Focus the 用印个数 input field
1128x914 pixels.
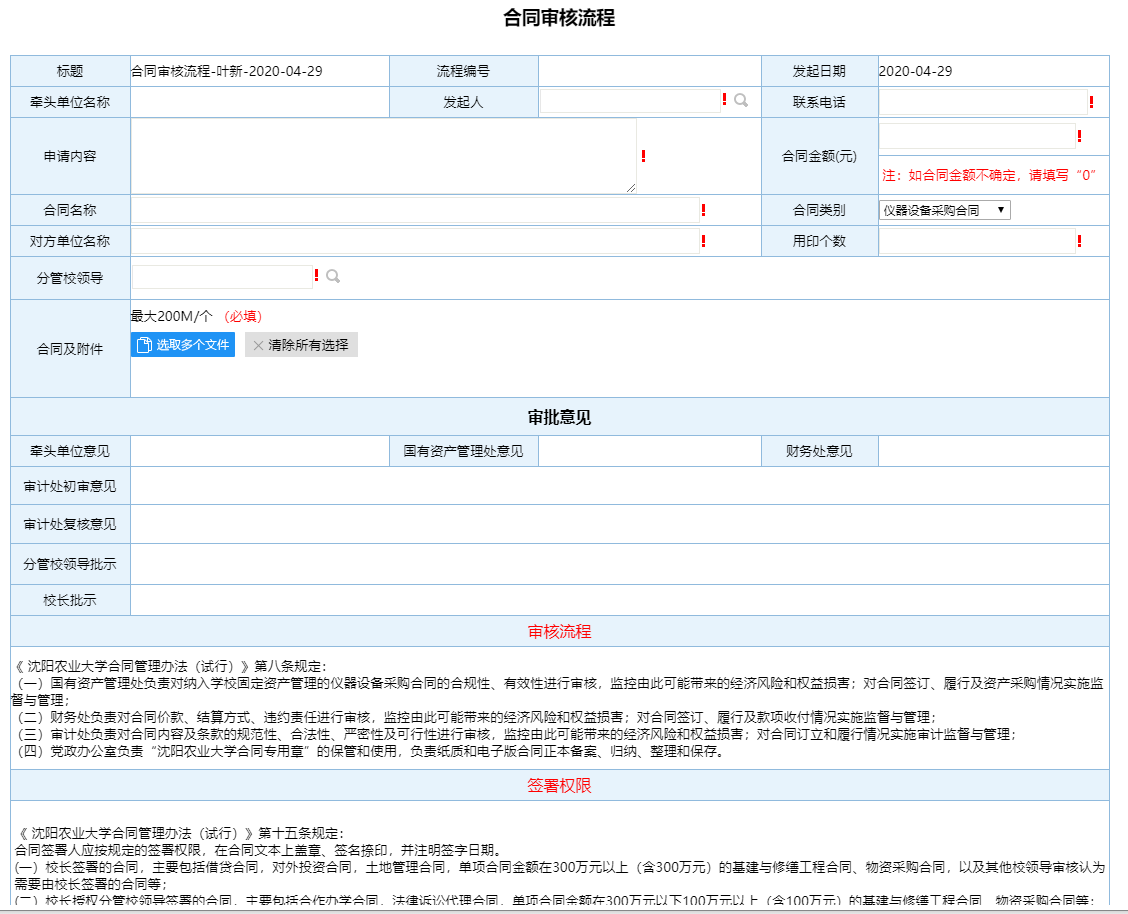point(977,242)
